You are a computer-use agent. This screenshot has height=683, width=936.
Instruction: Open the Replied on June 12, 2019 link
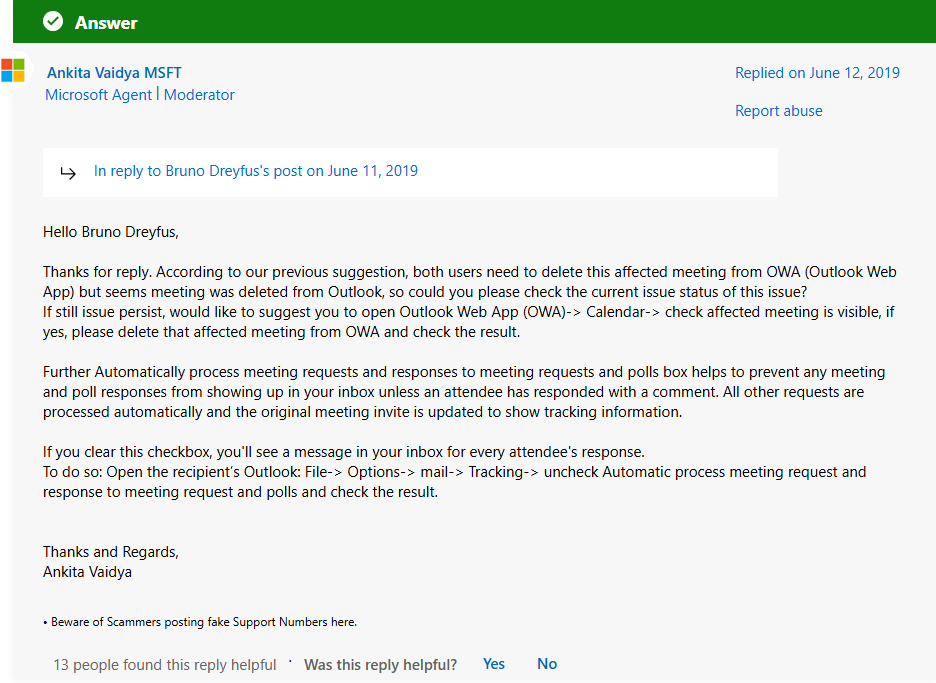pyautogui.click(x=817, y=73)
